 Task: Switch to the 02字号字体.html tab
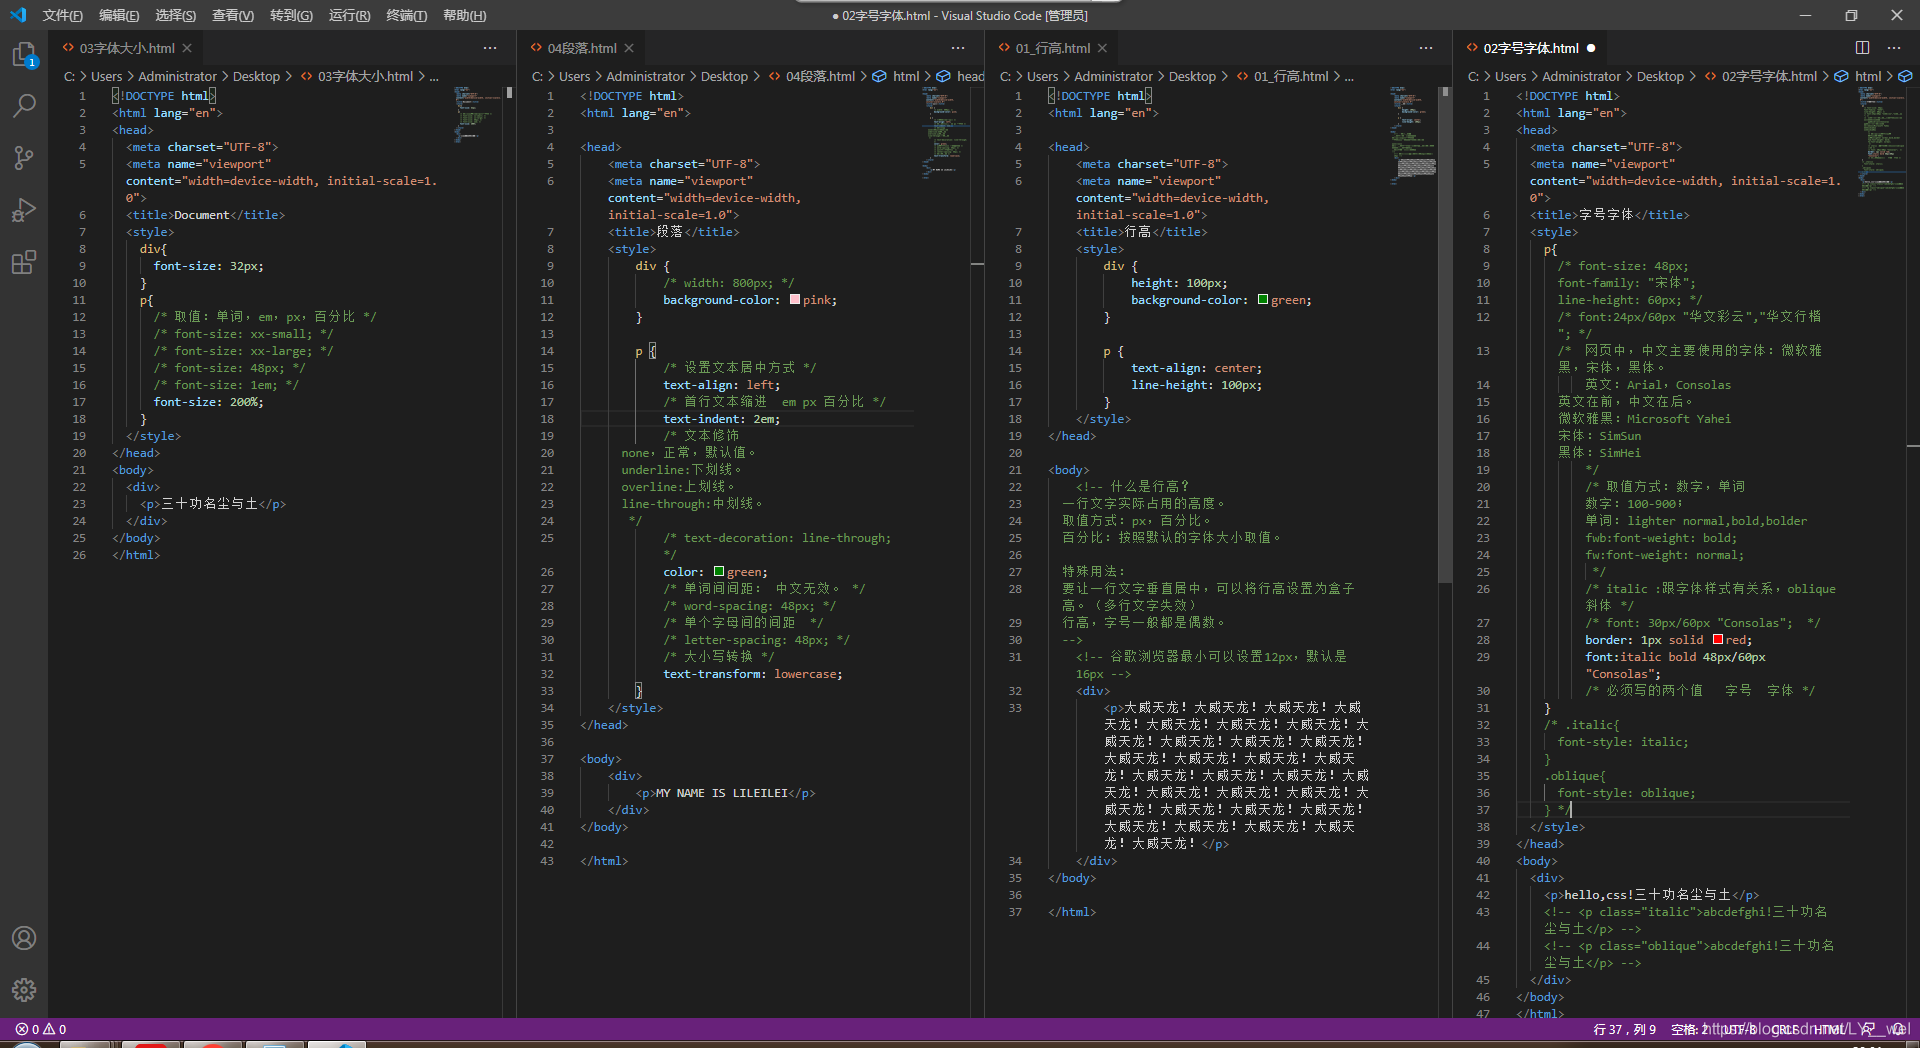(1531, 48)
